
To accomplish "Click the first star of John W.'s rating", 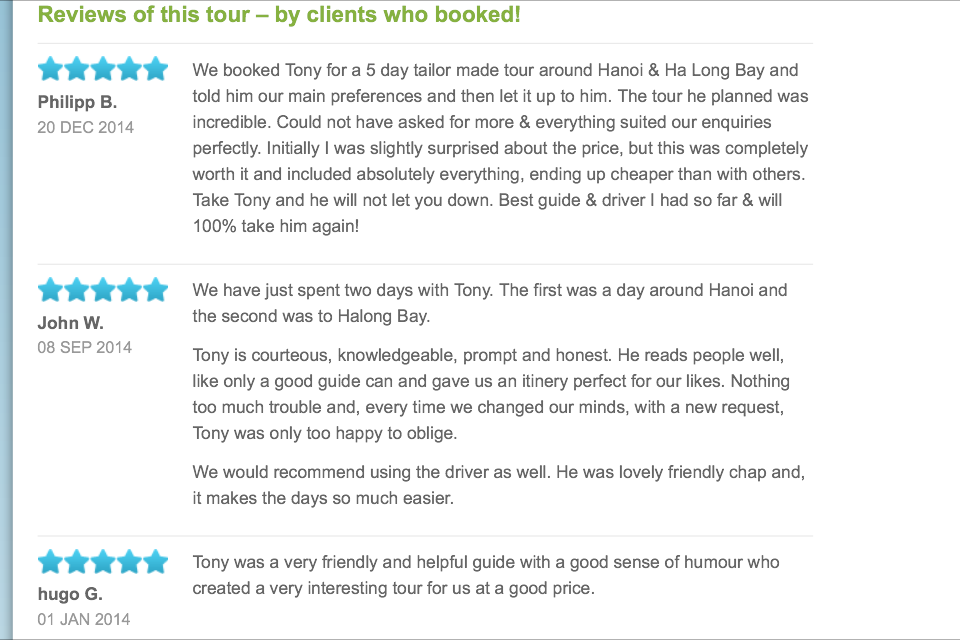I will (x=50, y=290).
